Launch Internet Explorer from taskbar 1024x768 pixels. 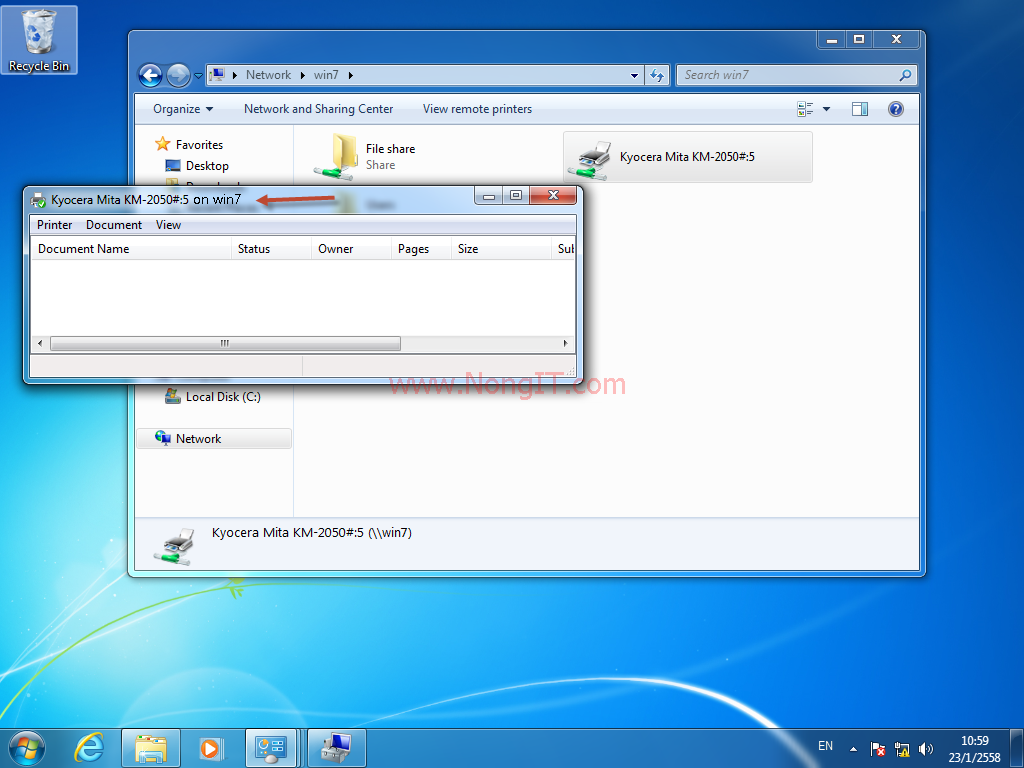click(x=89, y=748)
